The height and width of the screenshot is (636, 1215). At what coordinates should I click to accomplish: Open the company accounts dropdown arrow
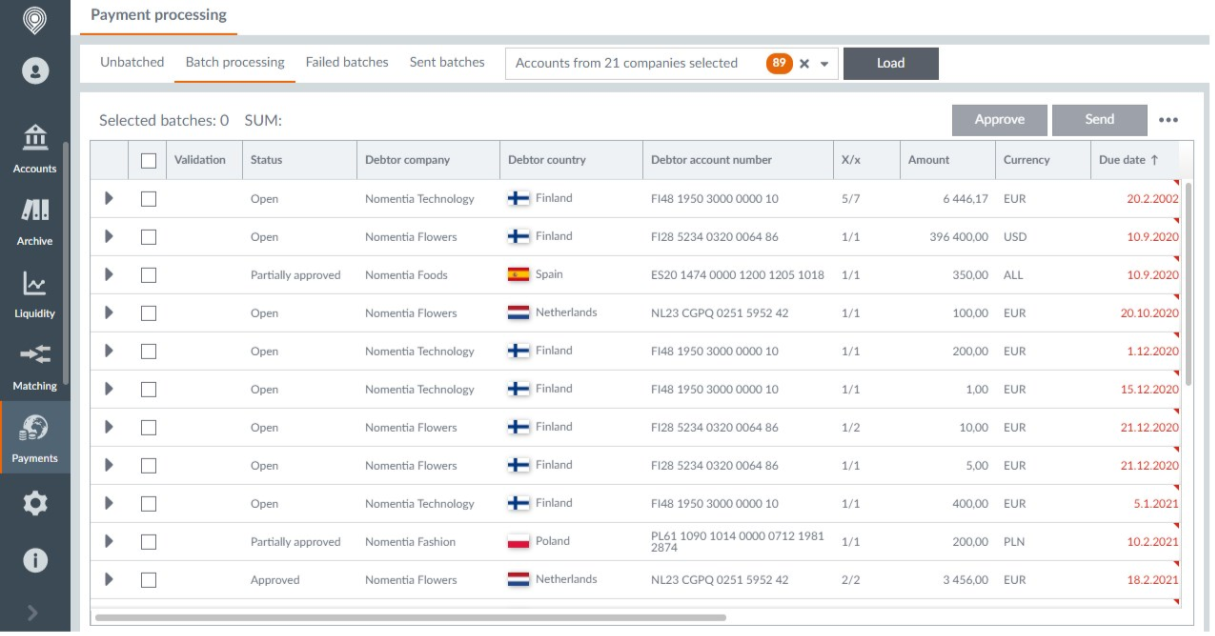[825, 64]
